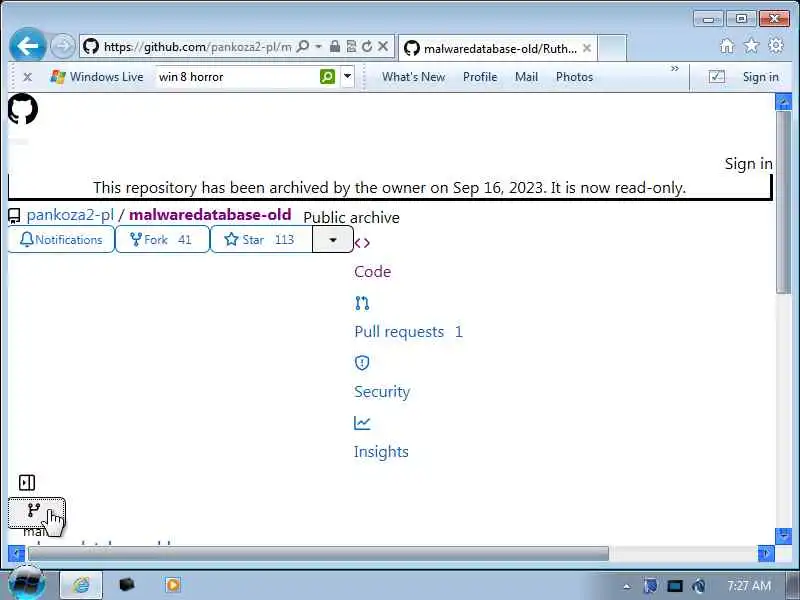Click the Fork 41 button
This screenshot has width=800, height=600.
click(162, 239)
